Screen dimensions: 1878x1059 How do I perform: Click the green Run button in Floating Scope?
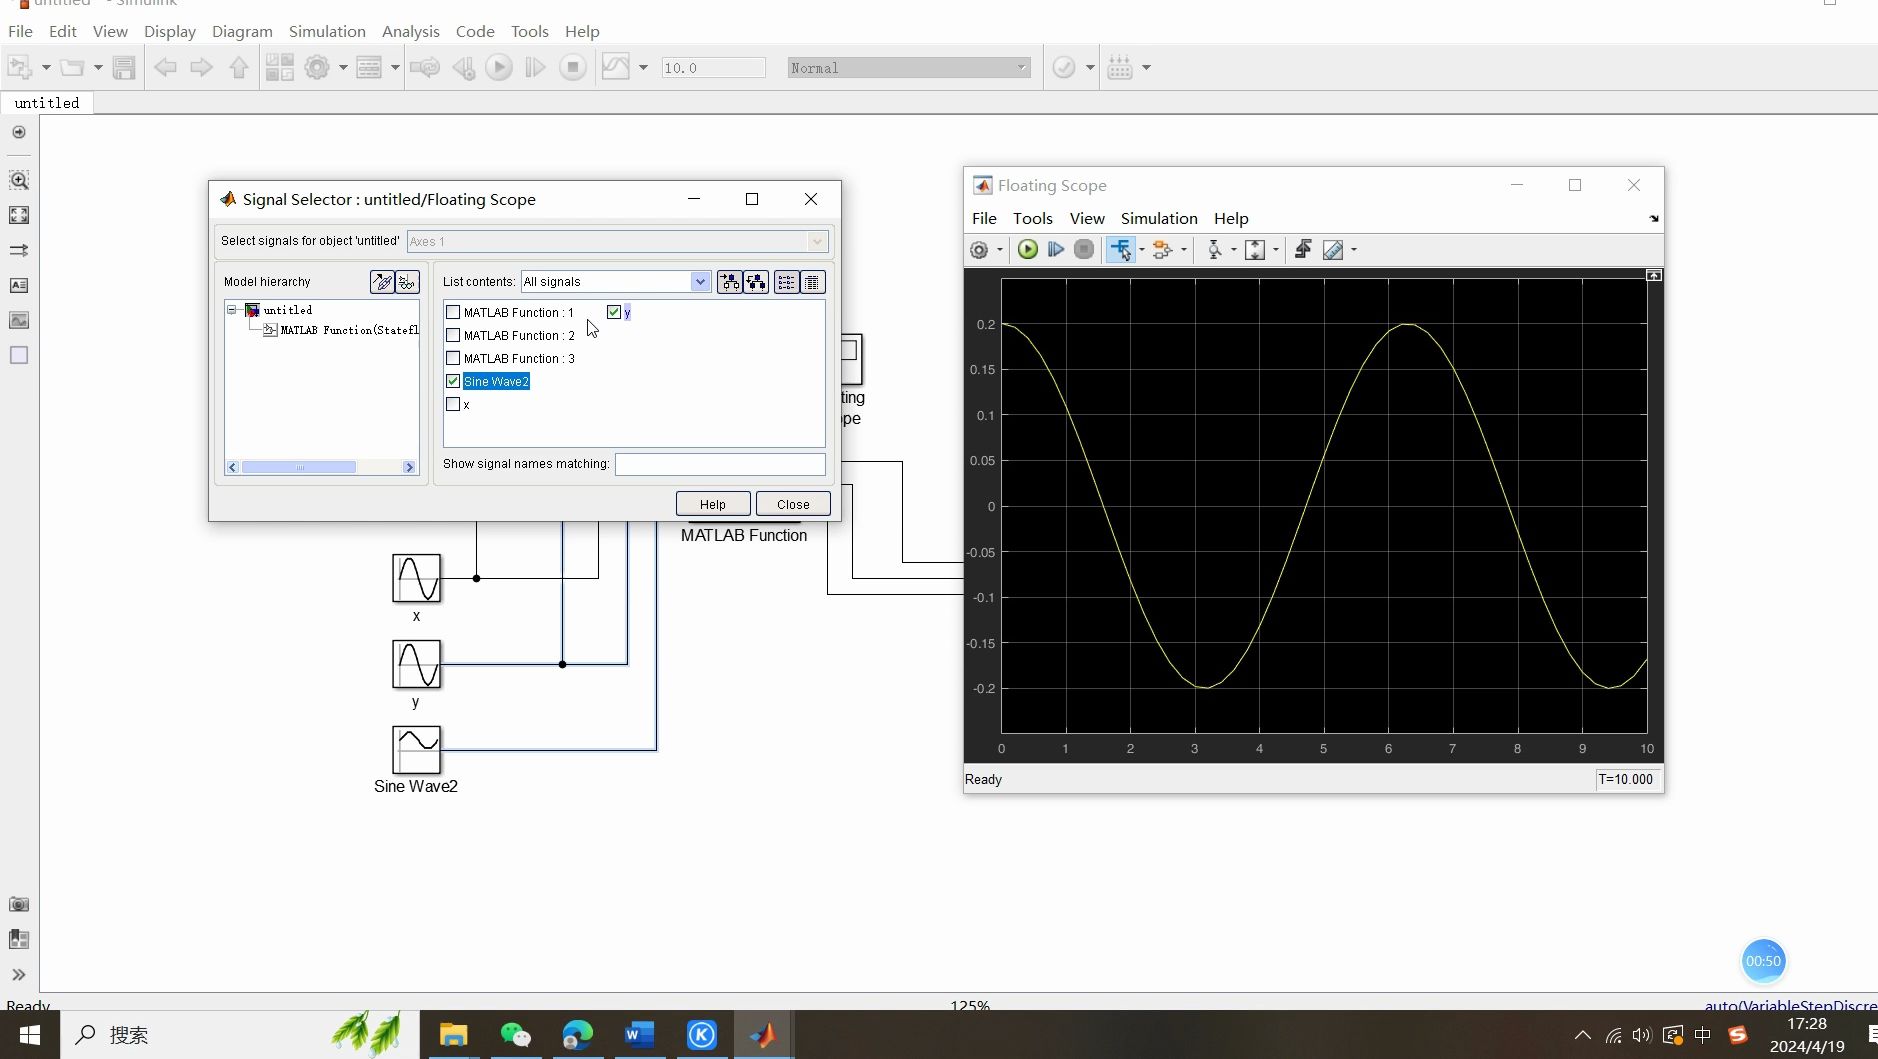[x=1027, y=250]
